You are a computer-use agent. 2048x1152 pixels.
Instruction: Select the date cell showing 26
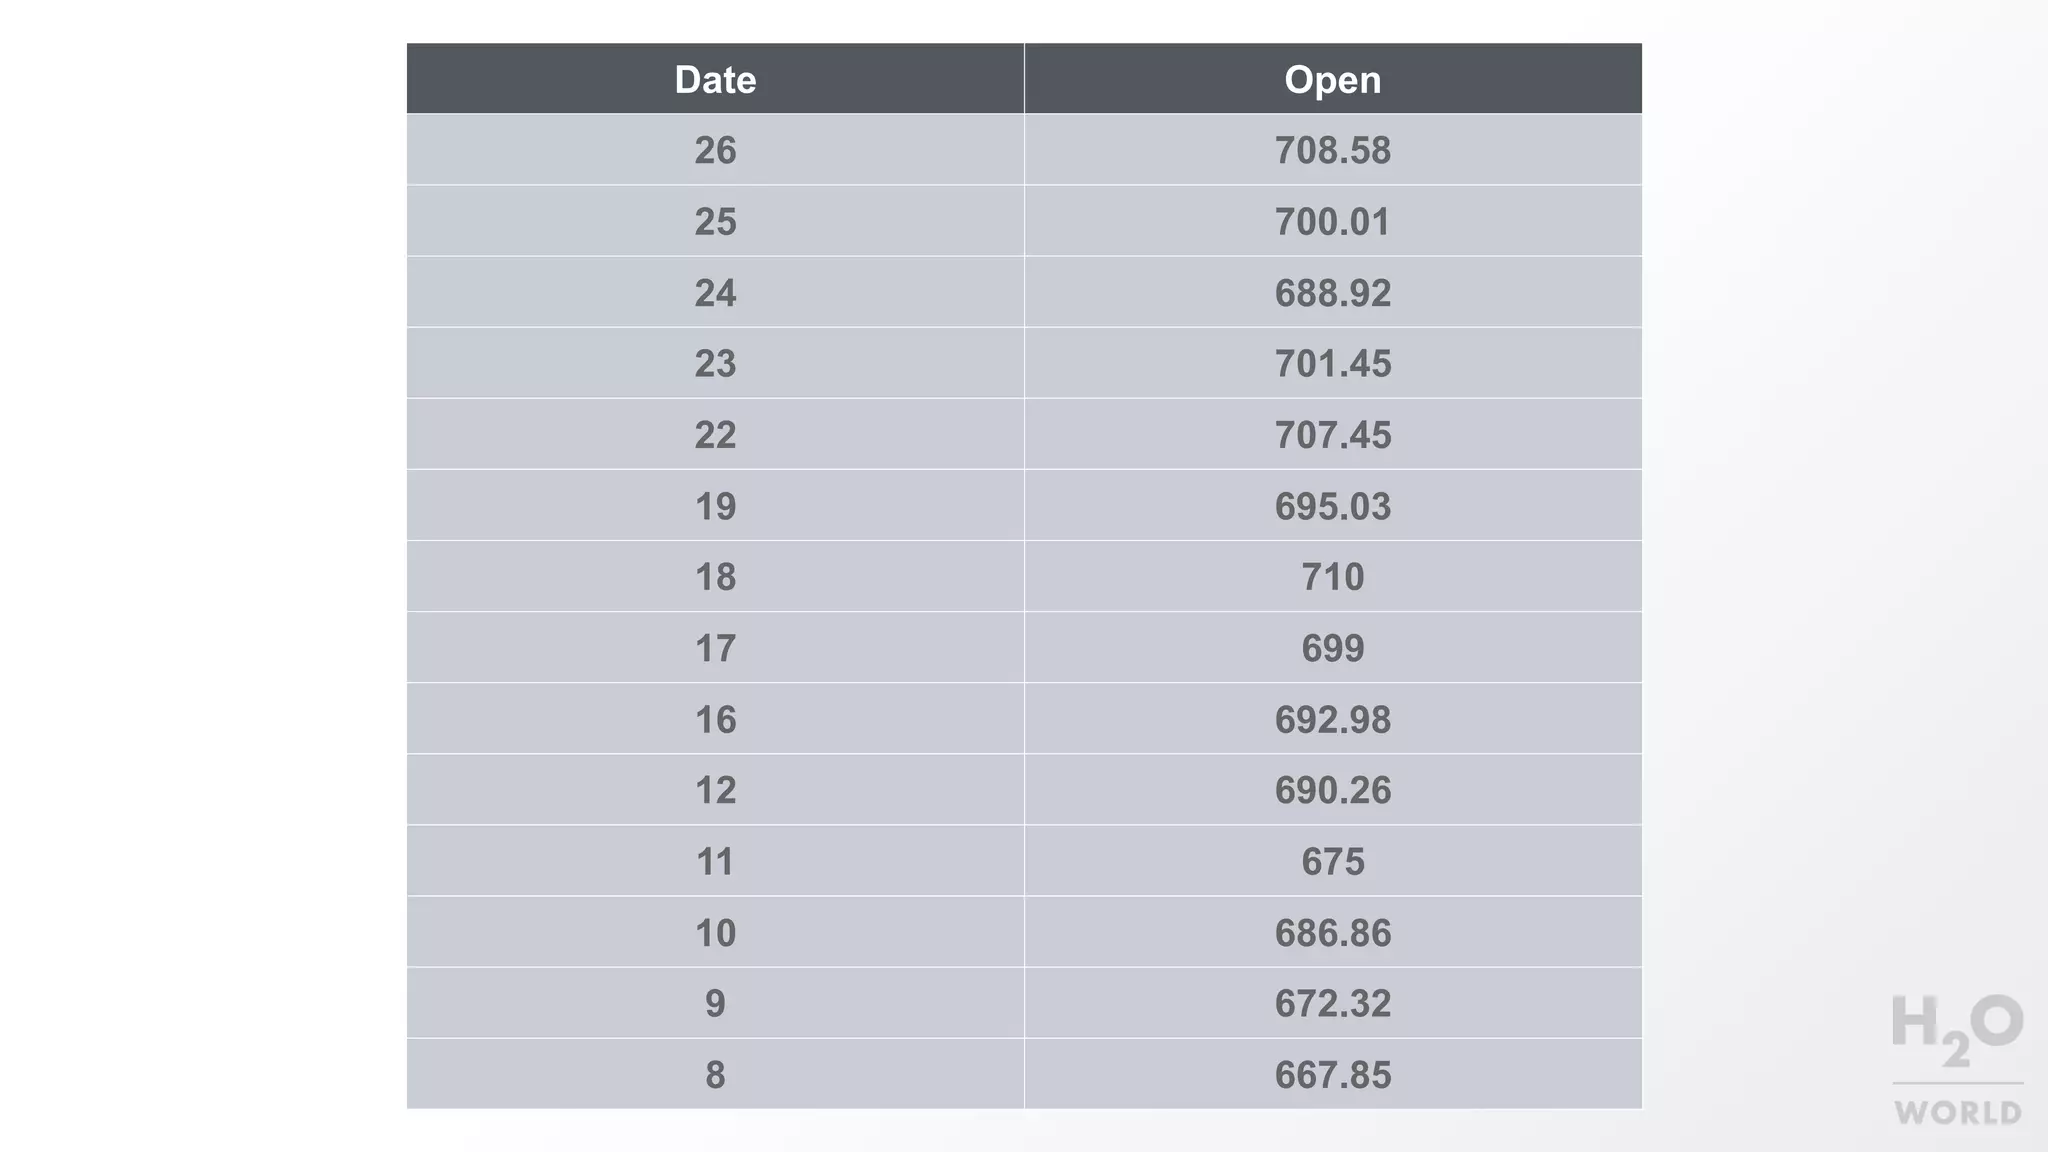tap(715, 150)
